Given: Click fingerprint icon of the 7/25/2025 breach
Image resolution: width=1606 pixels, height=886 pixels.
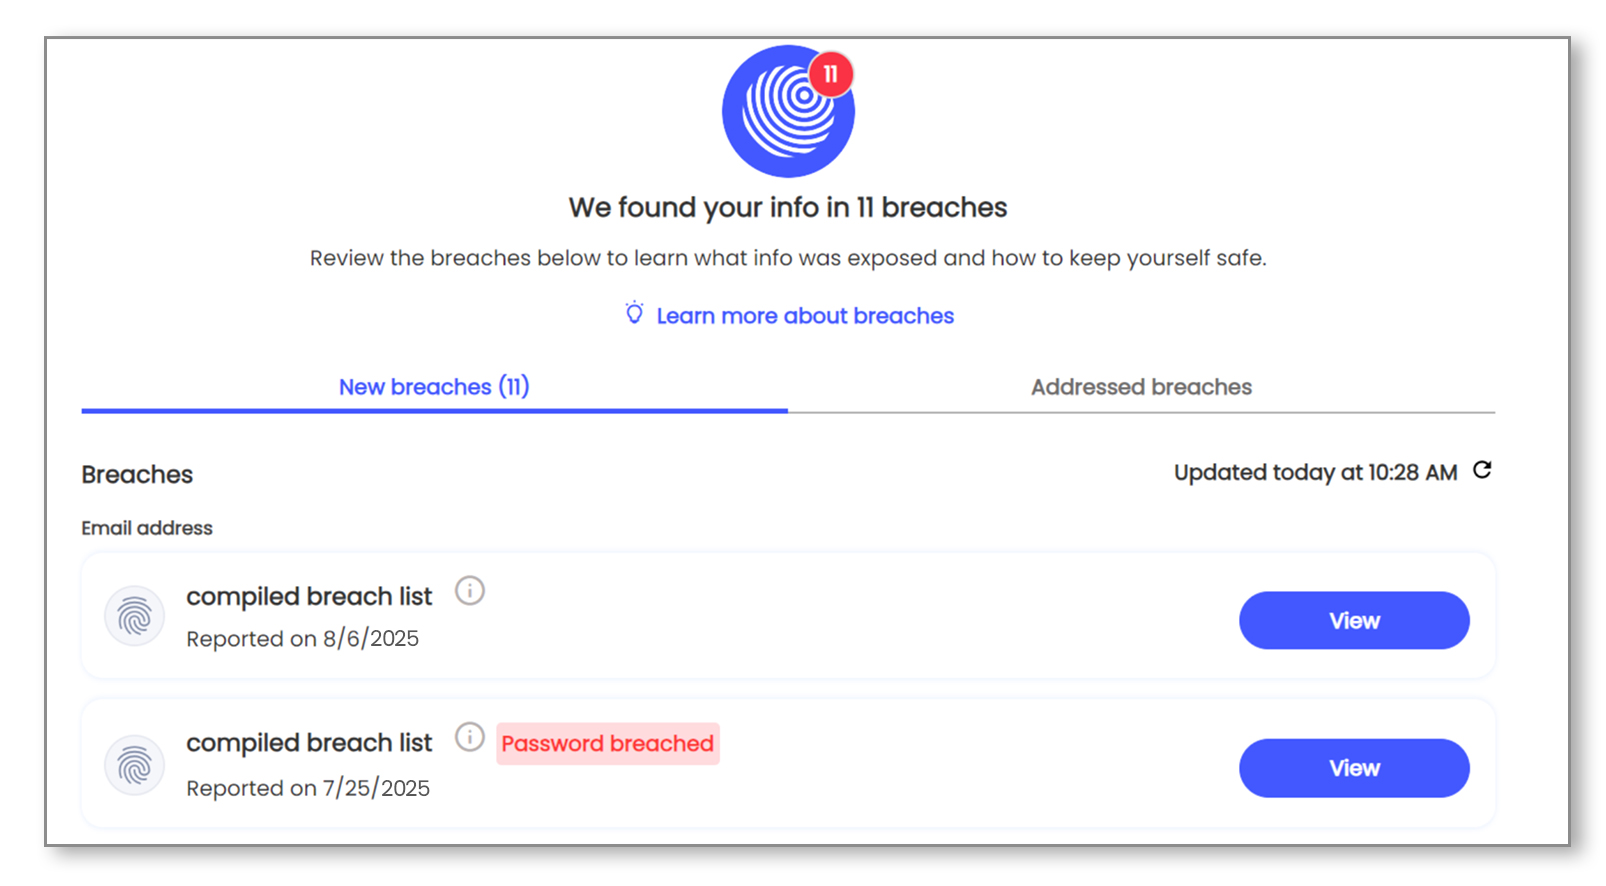Looking at the screenshot, I should point(134,765).
